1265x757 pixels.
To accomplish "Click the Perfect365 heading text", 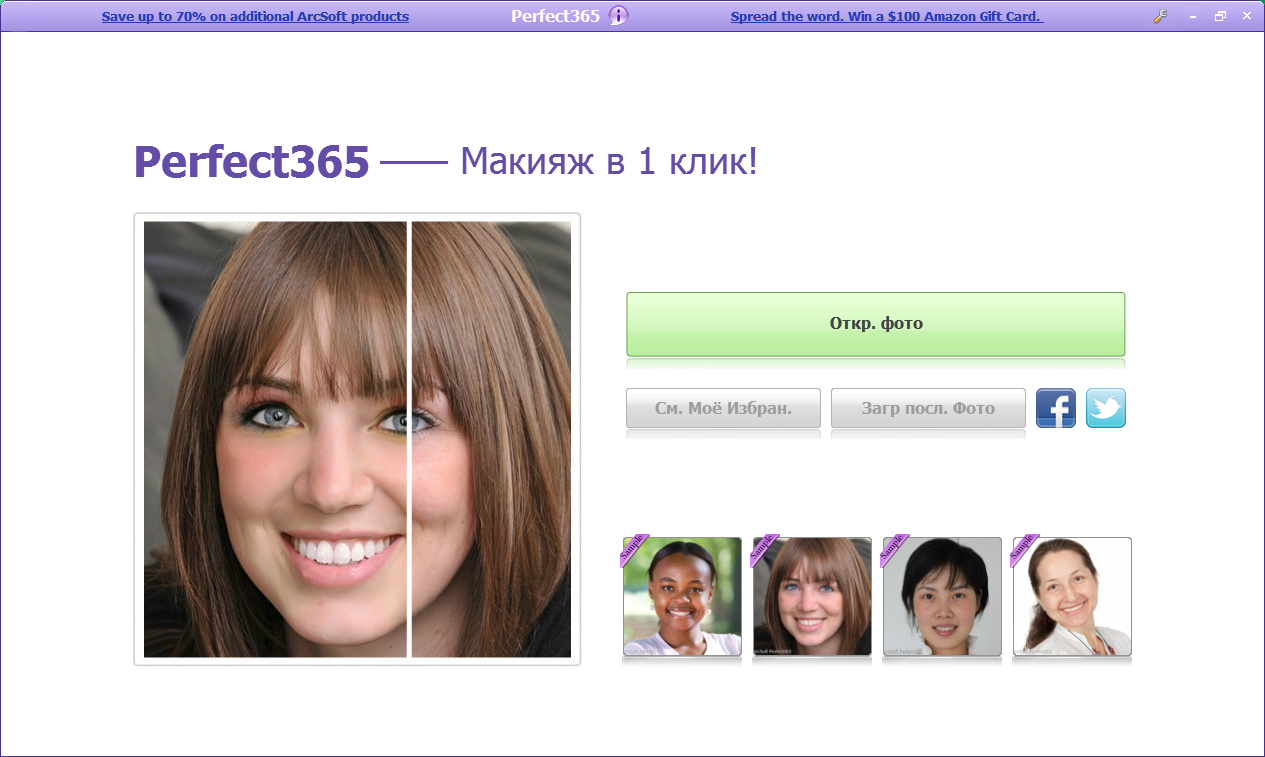I will point(252,162).
